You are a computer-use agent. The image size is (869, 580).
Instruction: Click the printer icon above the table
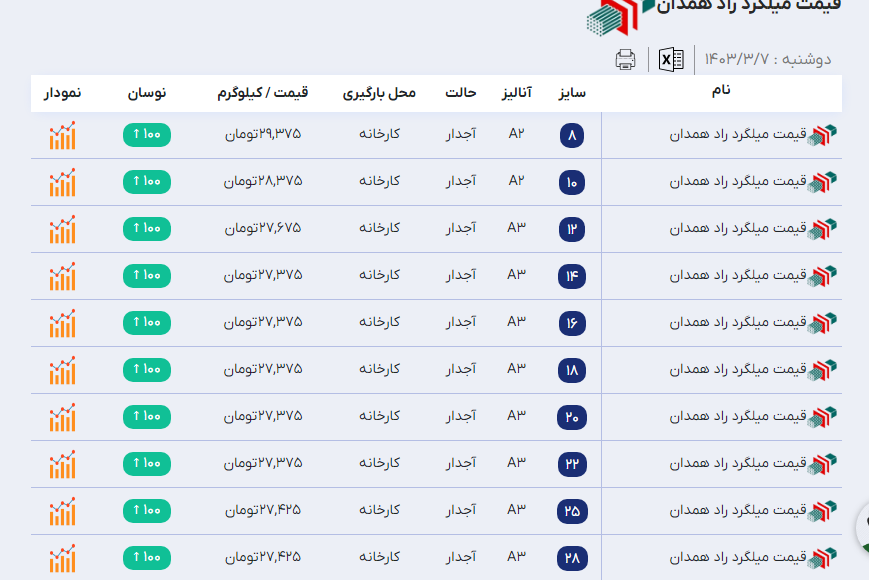point(625,59)
